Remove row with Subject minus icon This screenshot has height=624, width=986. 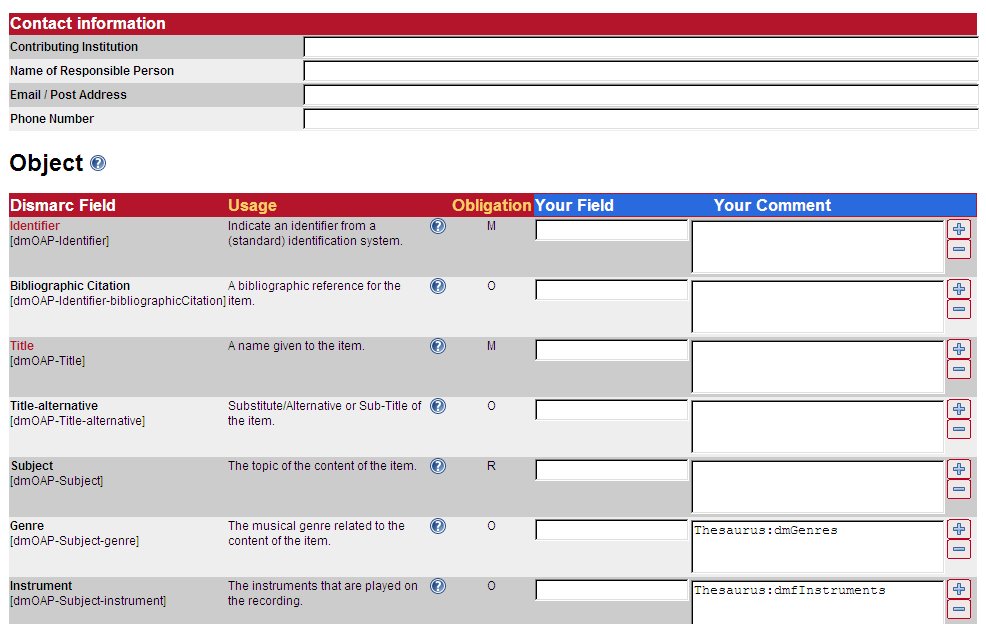pyautogui.click(x=959, y=489)
